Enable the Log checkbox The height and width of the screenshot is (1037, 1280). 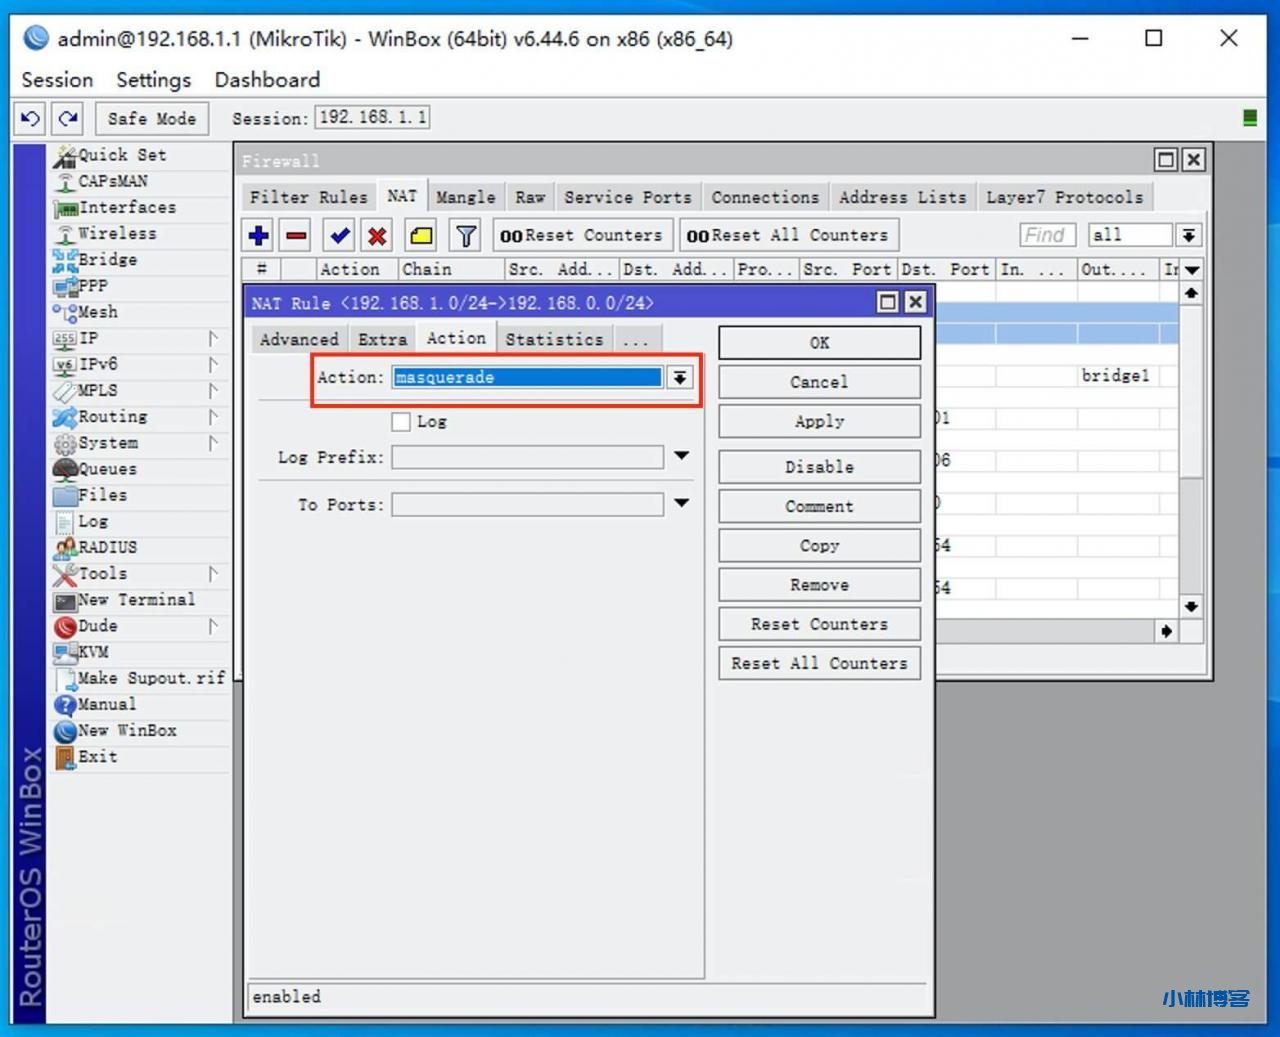coord(401,422)
